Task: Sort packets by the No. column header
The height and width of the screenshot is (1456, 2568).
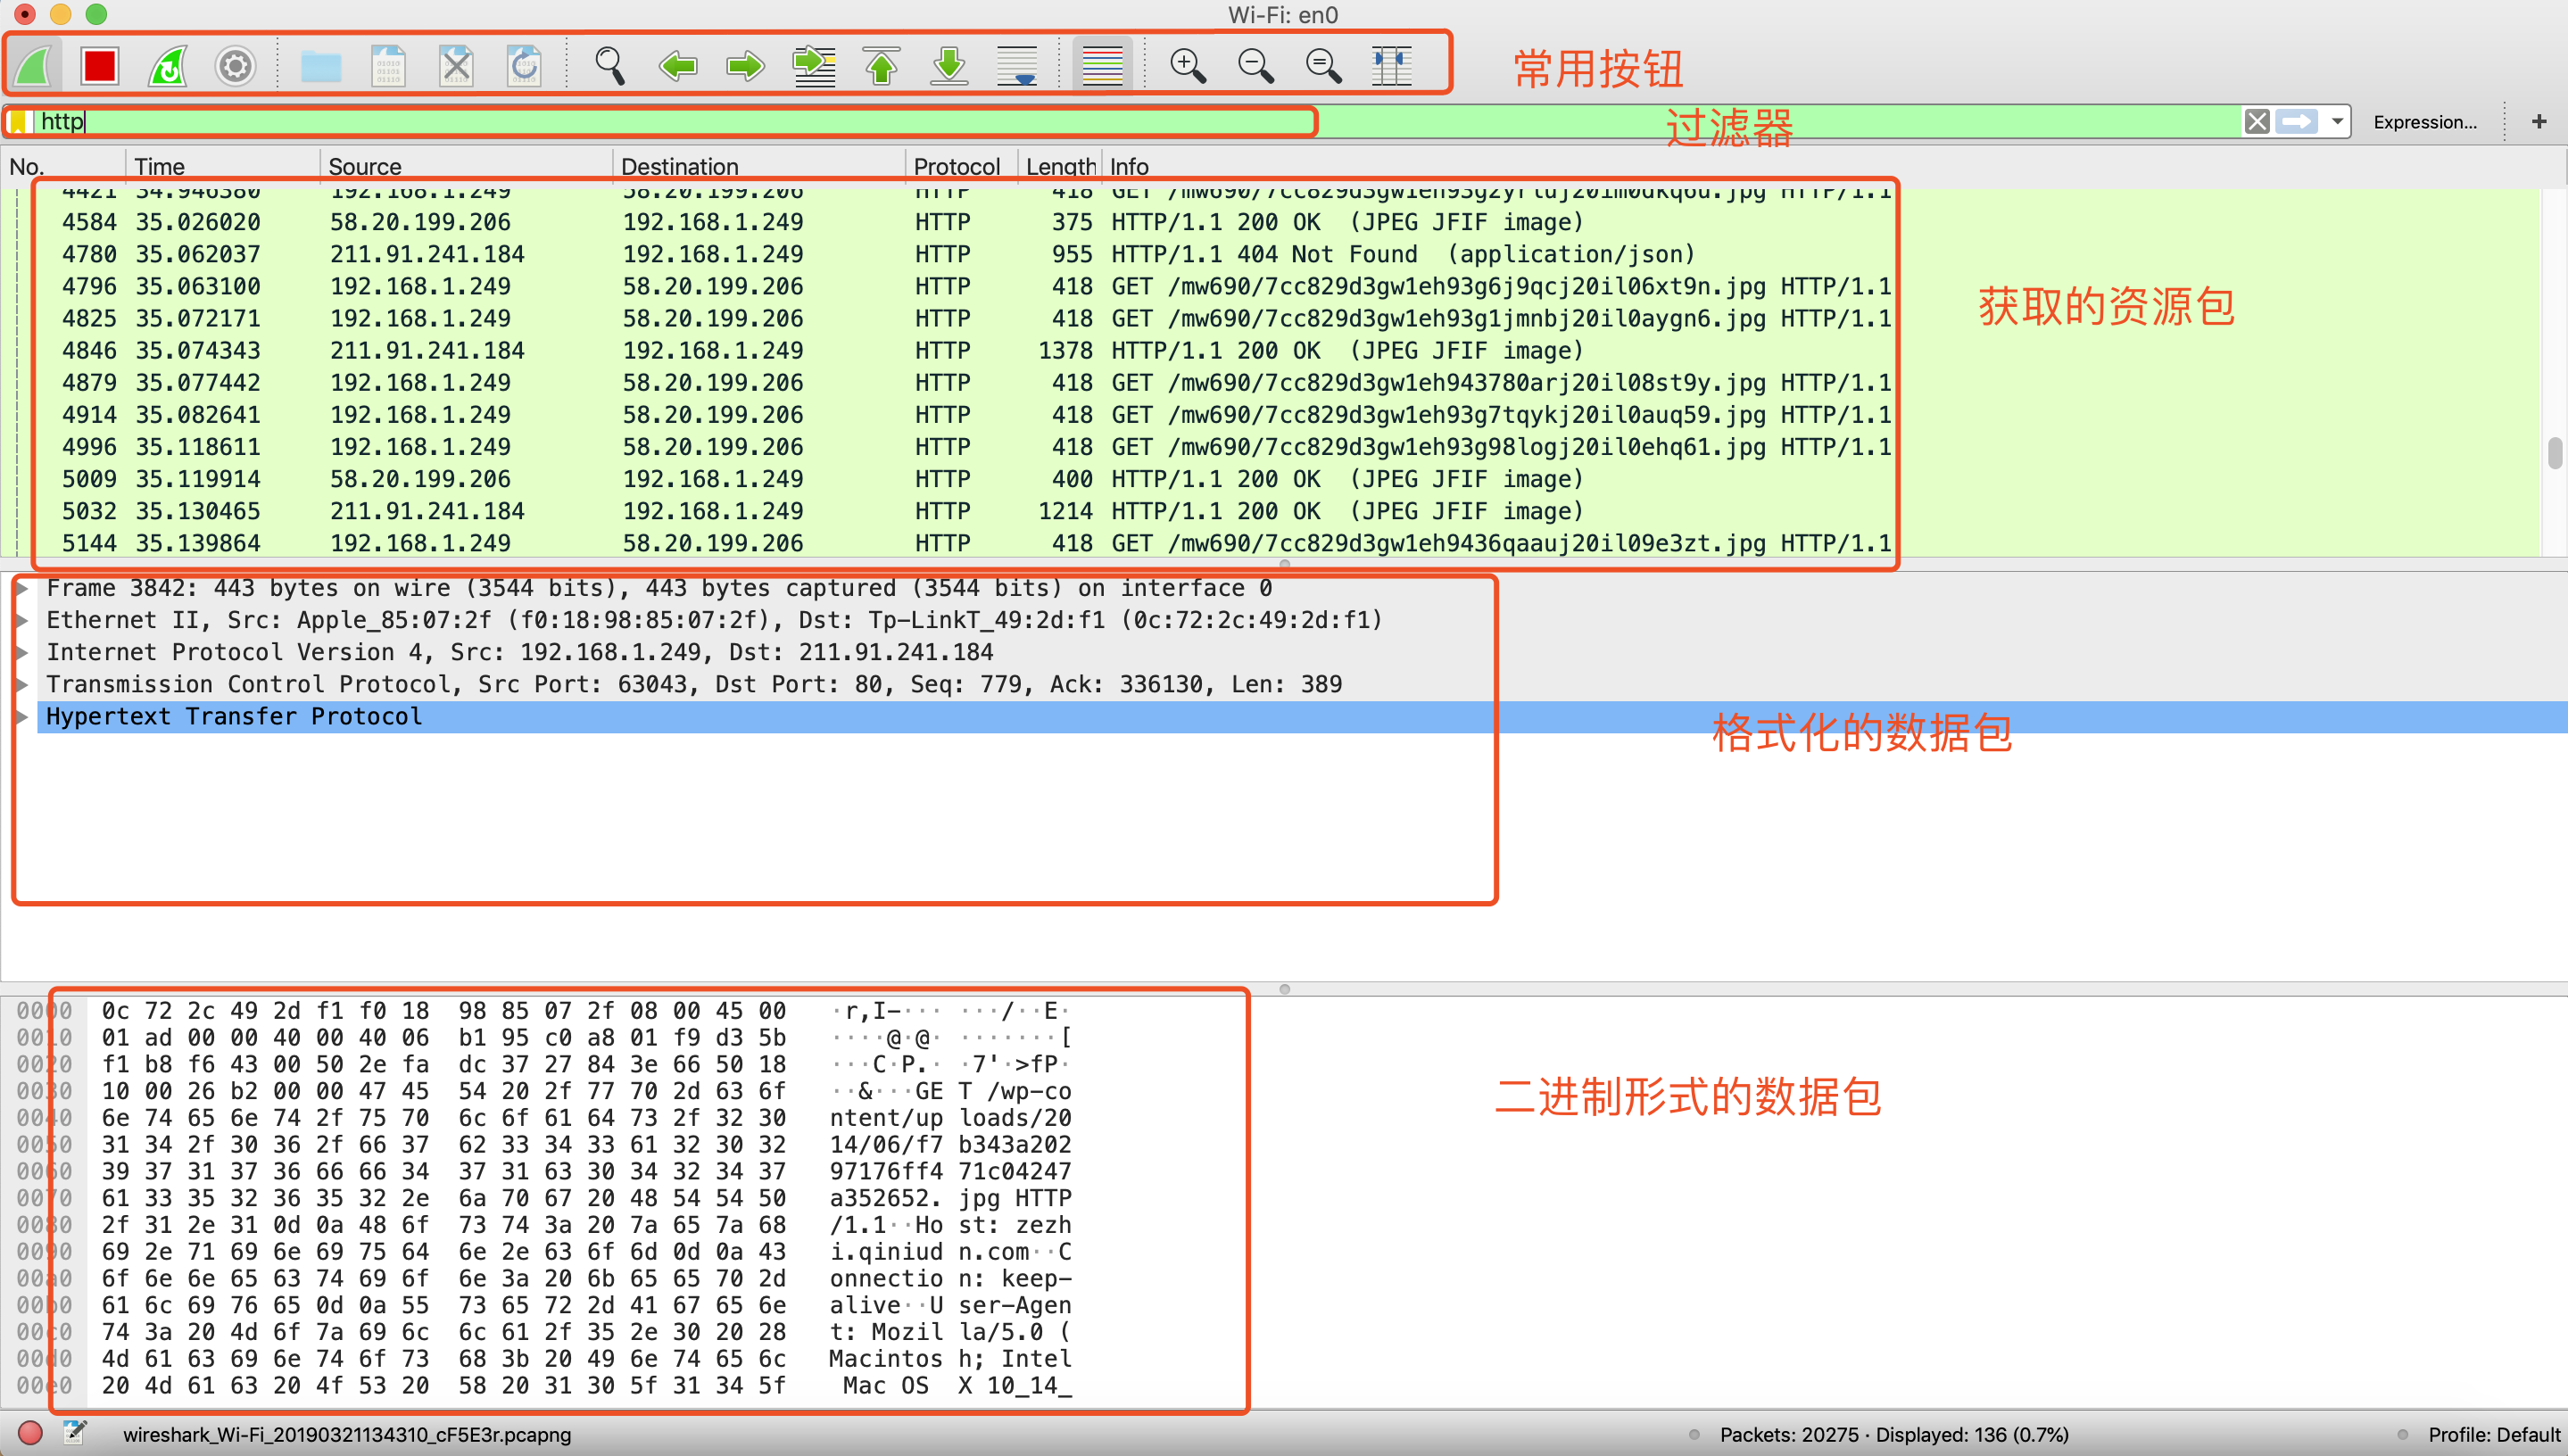Action: pos(62,166)
